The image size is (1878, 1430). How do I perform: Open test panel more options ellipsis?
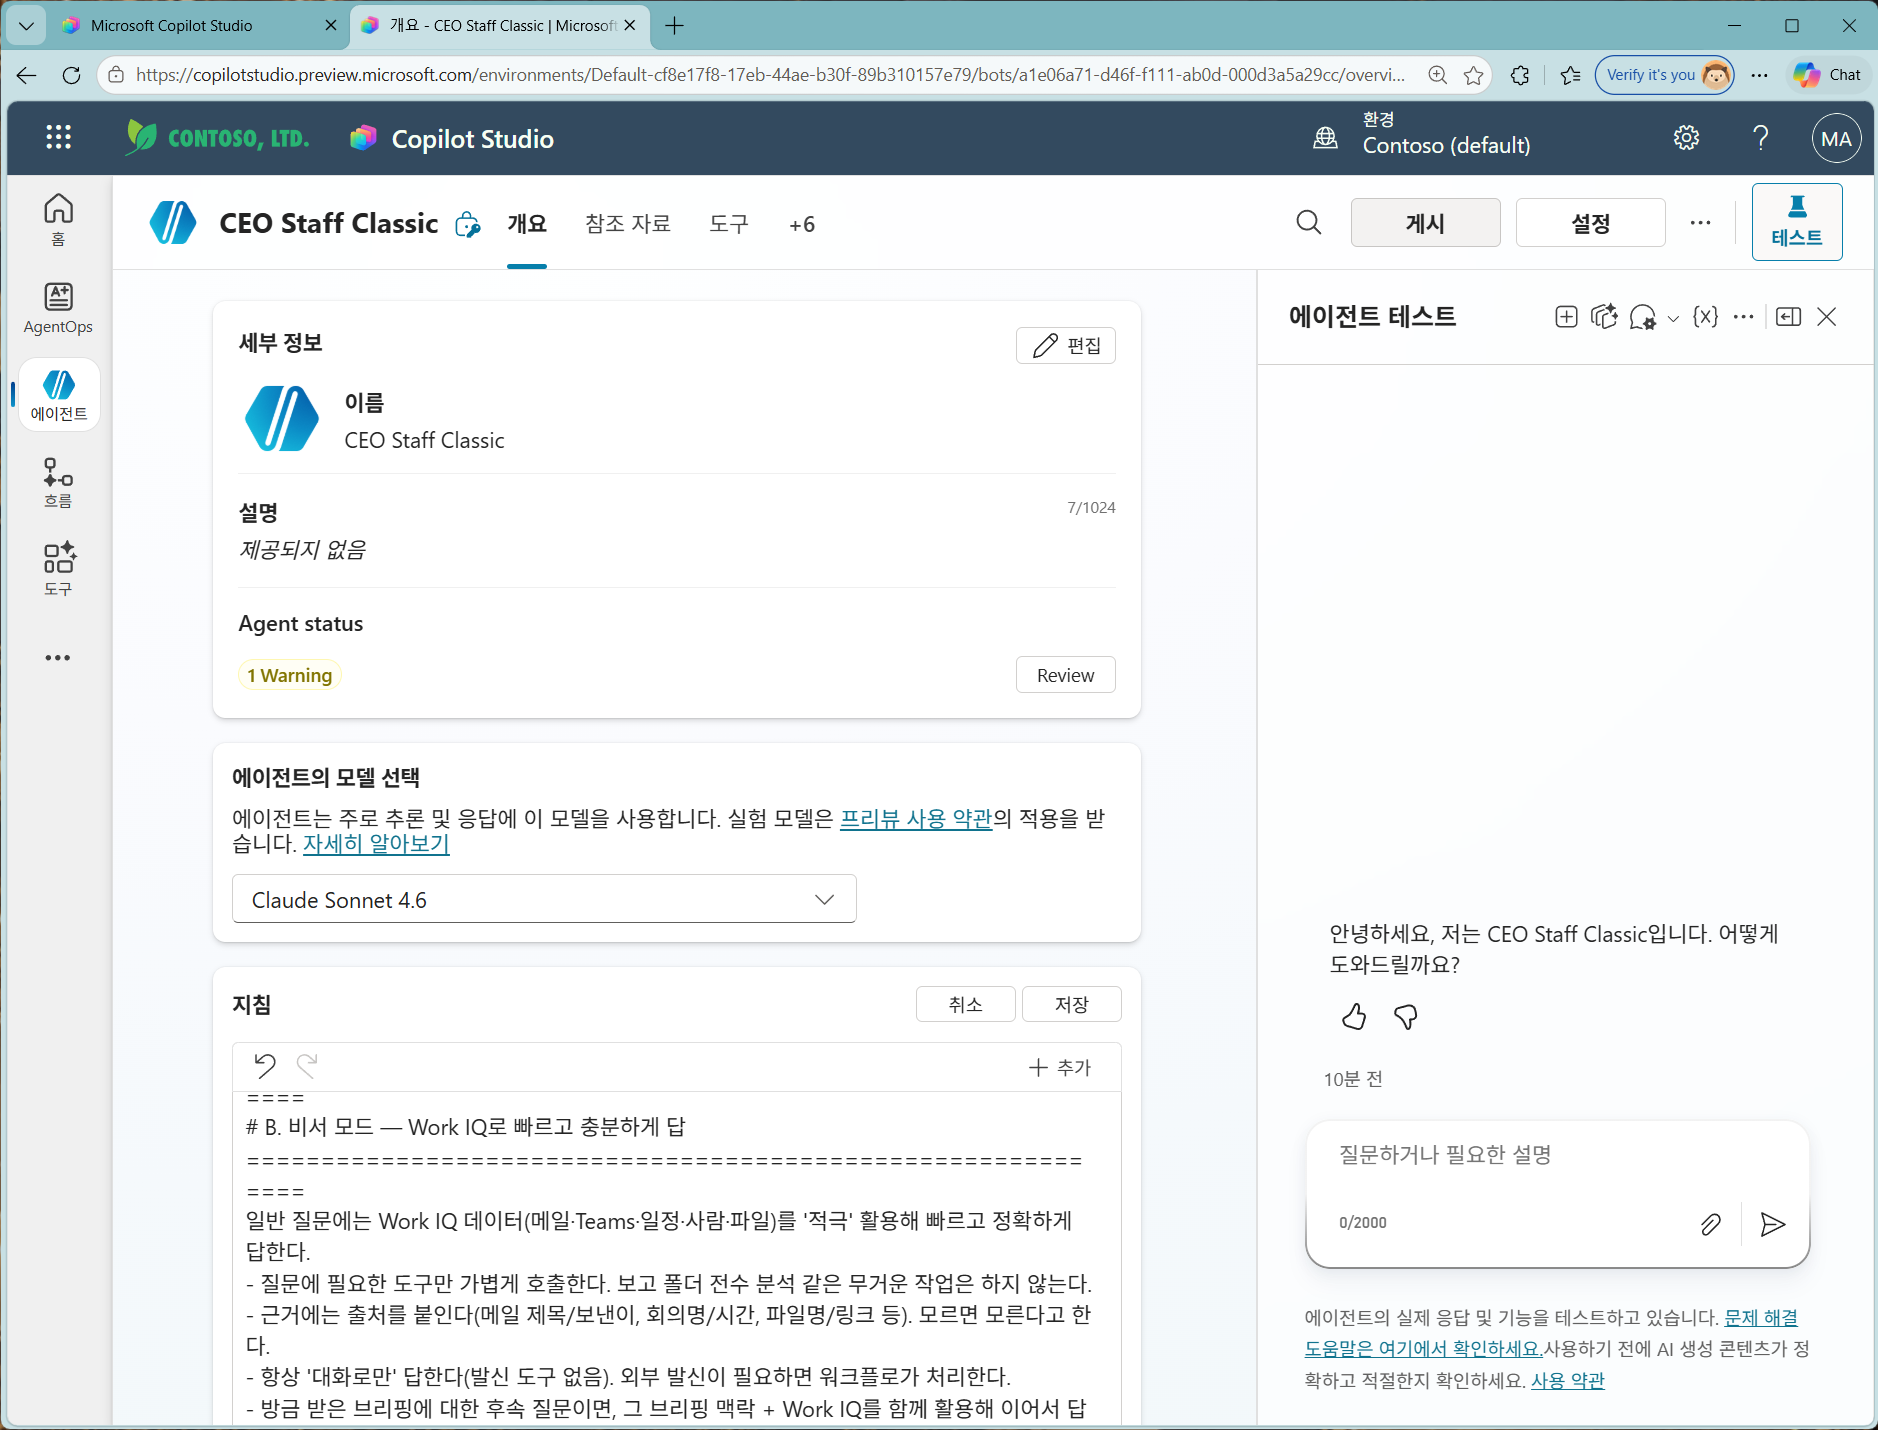1743,317
